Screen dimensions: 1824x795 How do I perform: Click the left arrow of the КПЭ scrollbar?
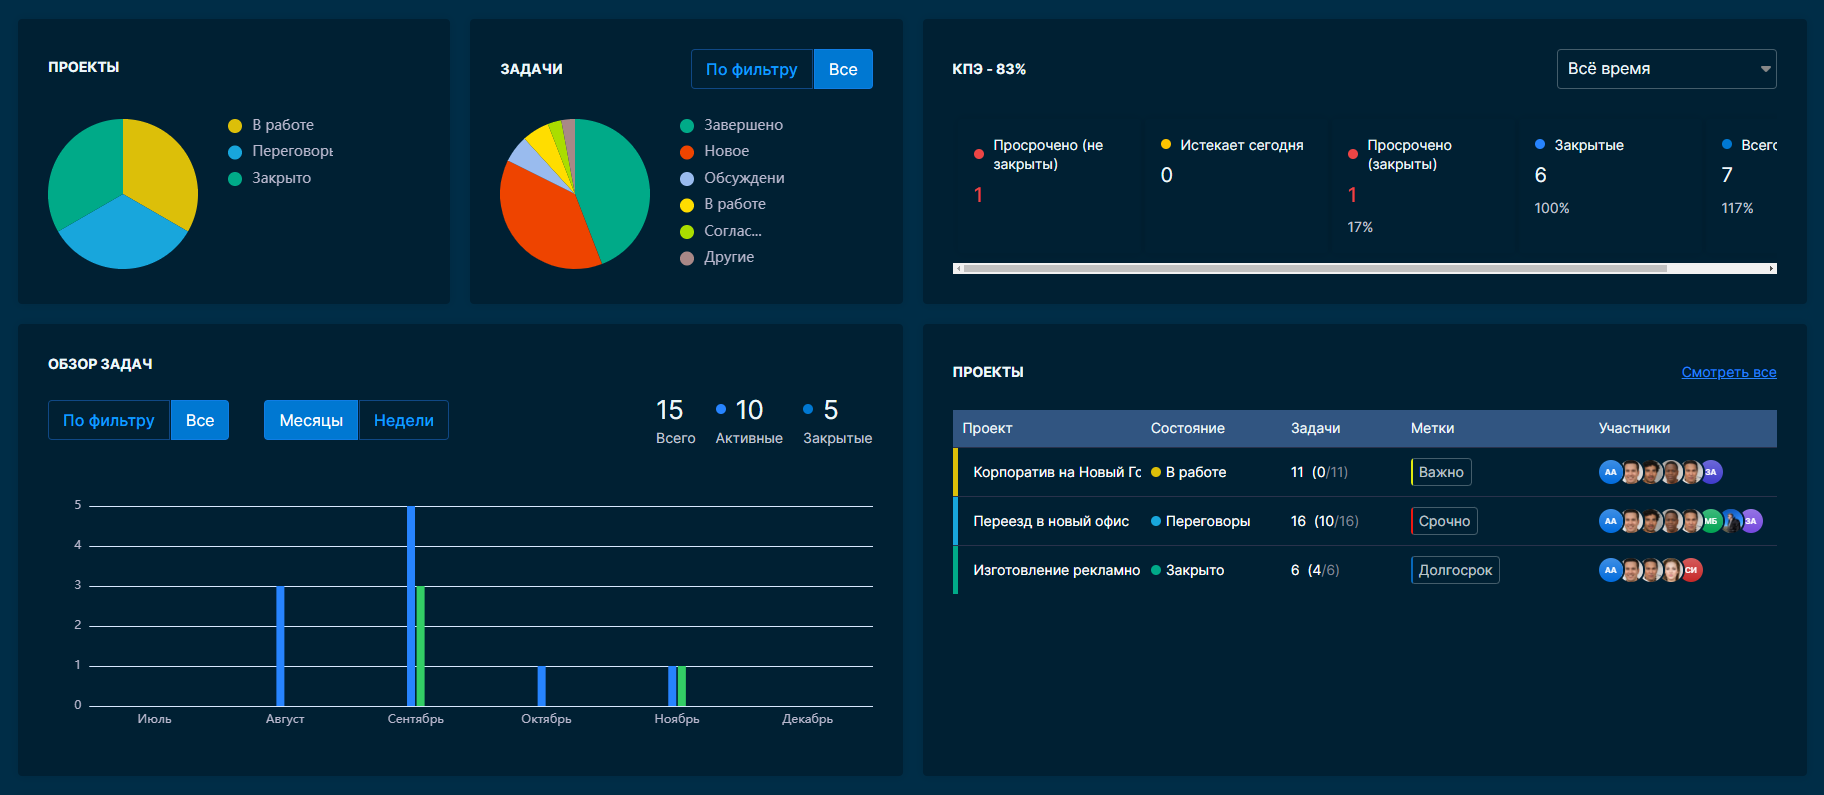coord(958,268)
